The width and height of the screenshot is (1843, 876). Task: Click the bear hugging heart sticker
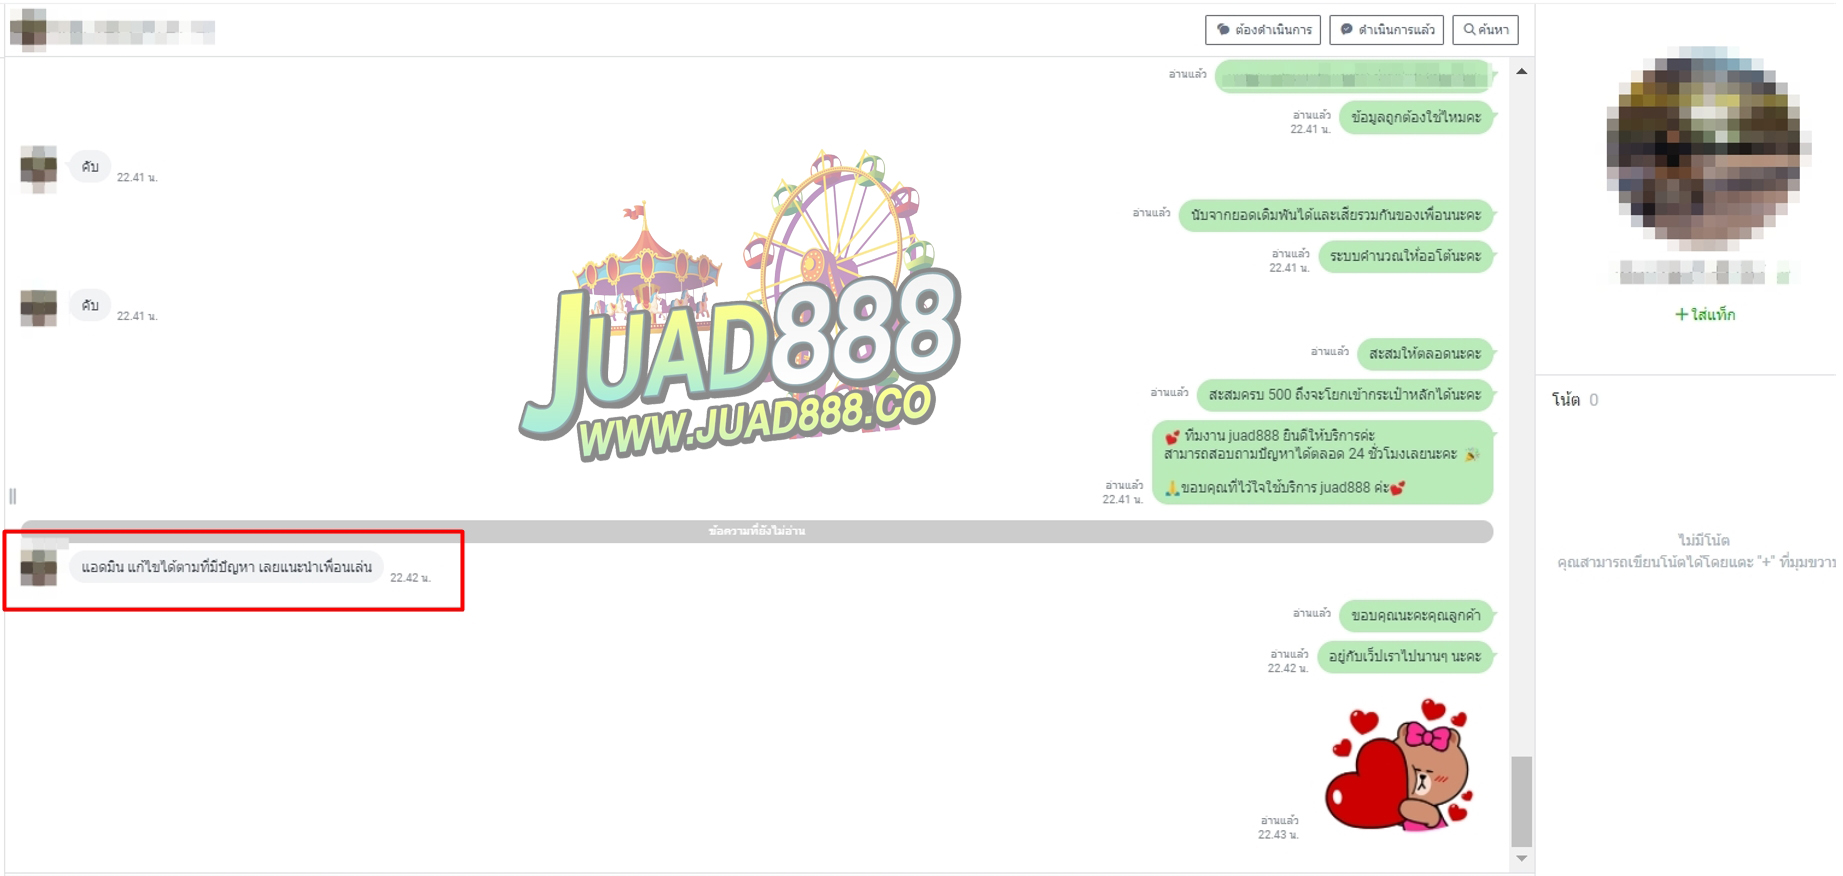tap(1400, 765)
